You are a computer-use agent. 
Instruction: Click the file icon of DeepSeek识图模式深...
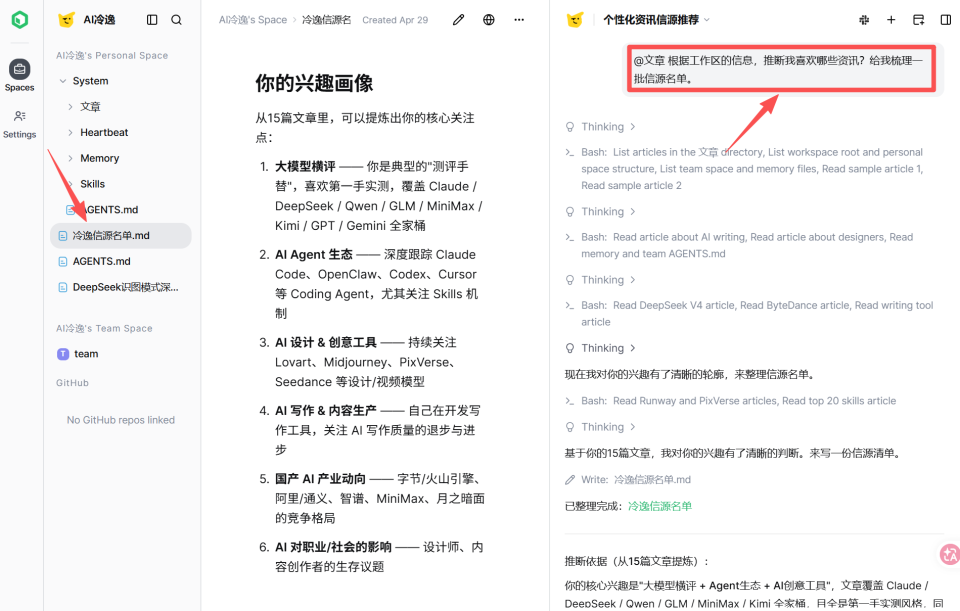62,287
